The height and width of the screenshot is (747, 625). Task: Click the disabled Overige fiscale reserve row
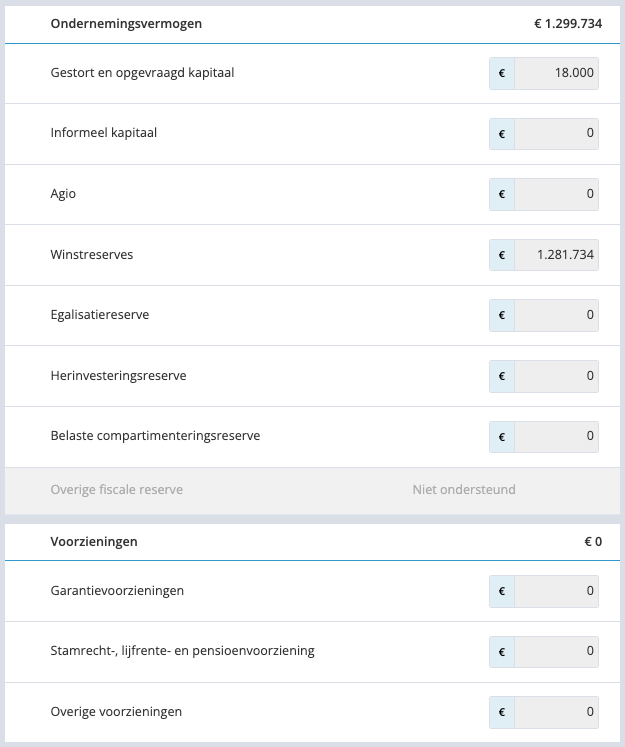pyautogui.click(x=312, y=490)
